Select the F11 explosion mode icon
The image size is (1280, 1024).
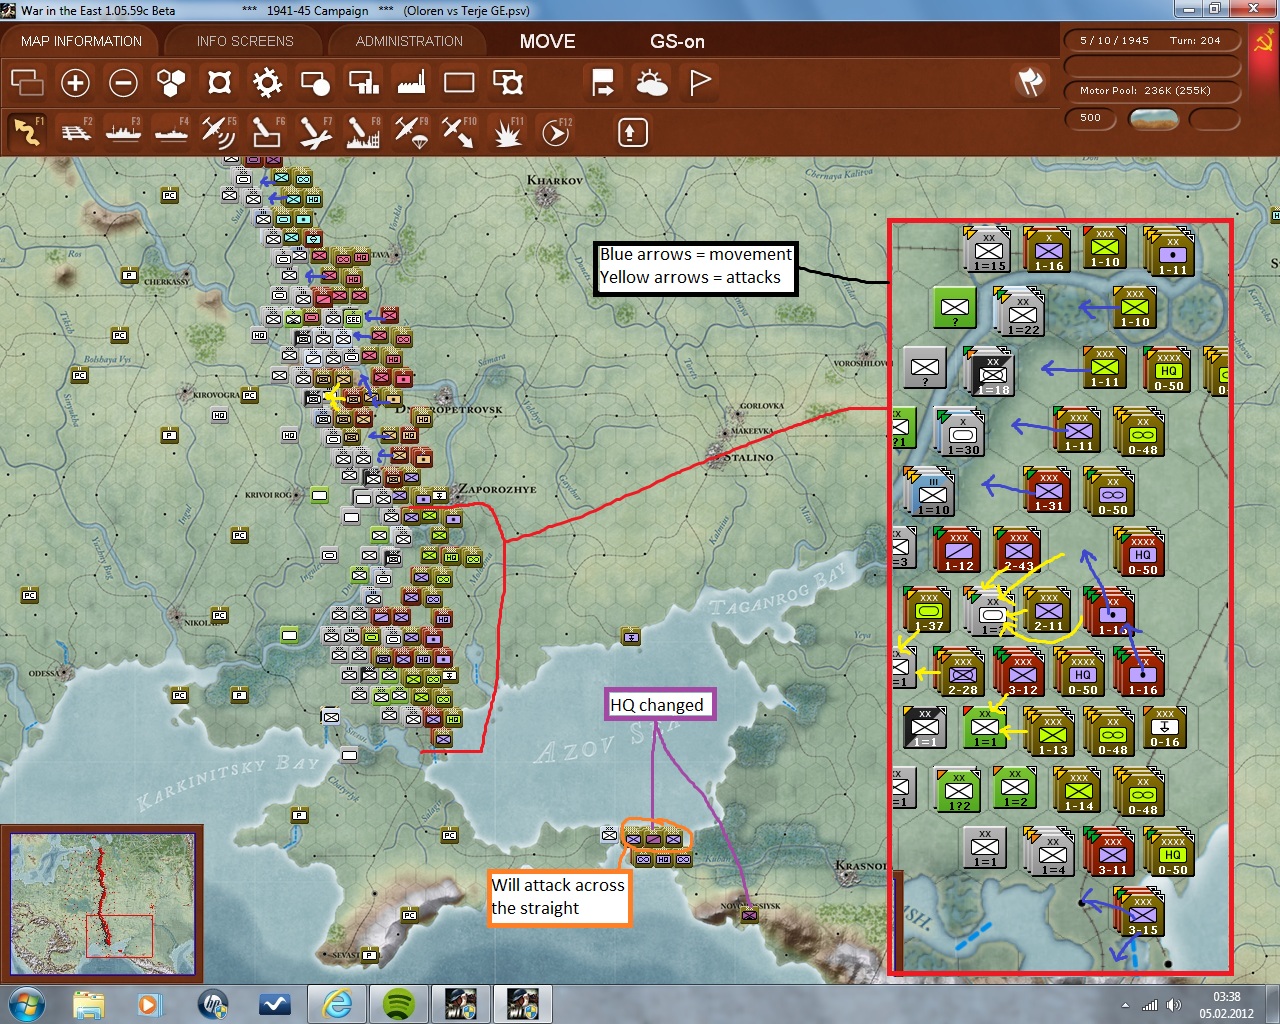pos(508,132)
